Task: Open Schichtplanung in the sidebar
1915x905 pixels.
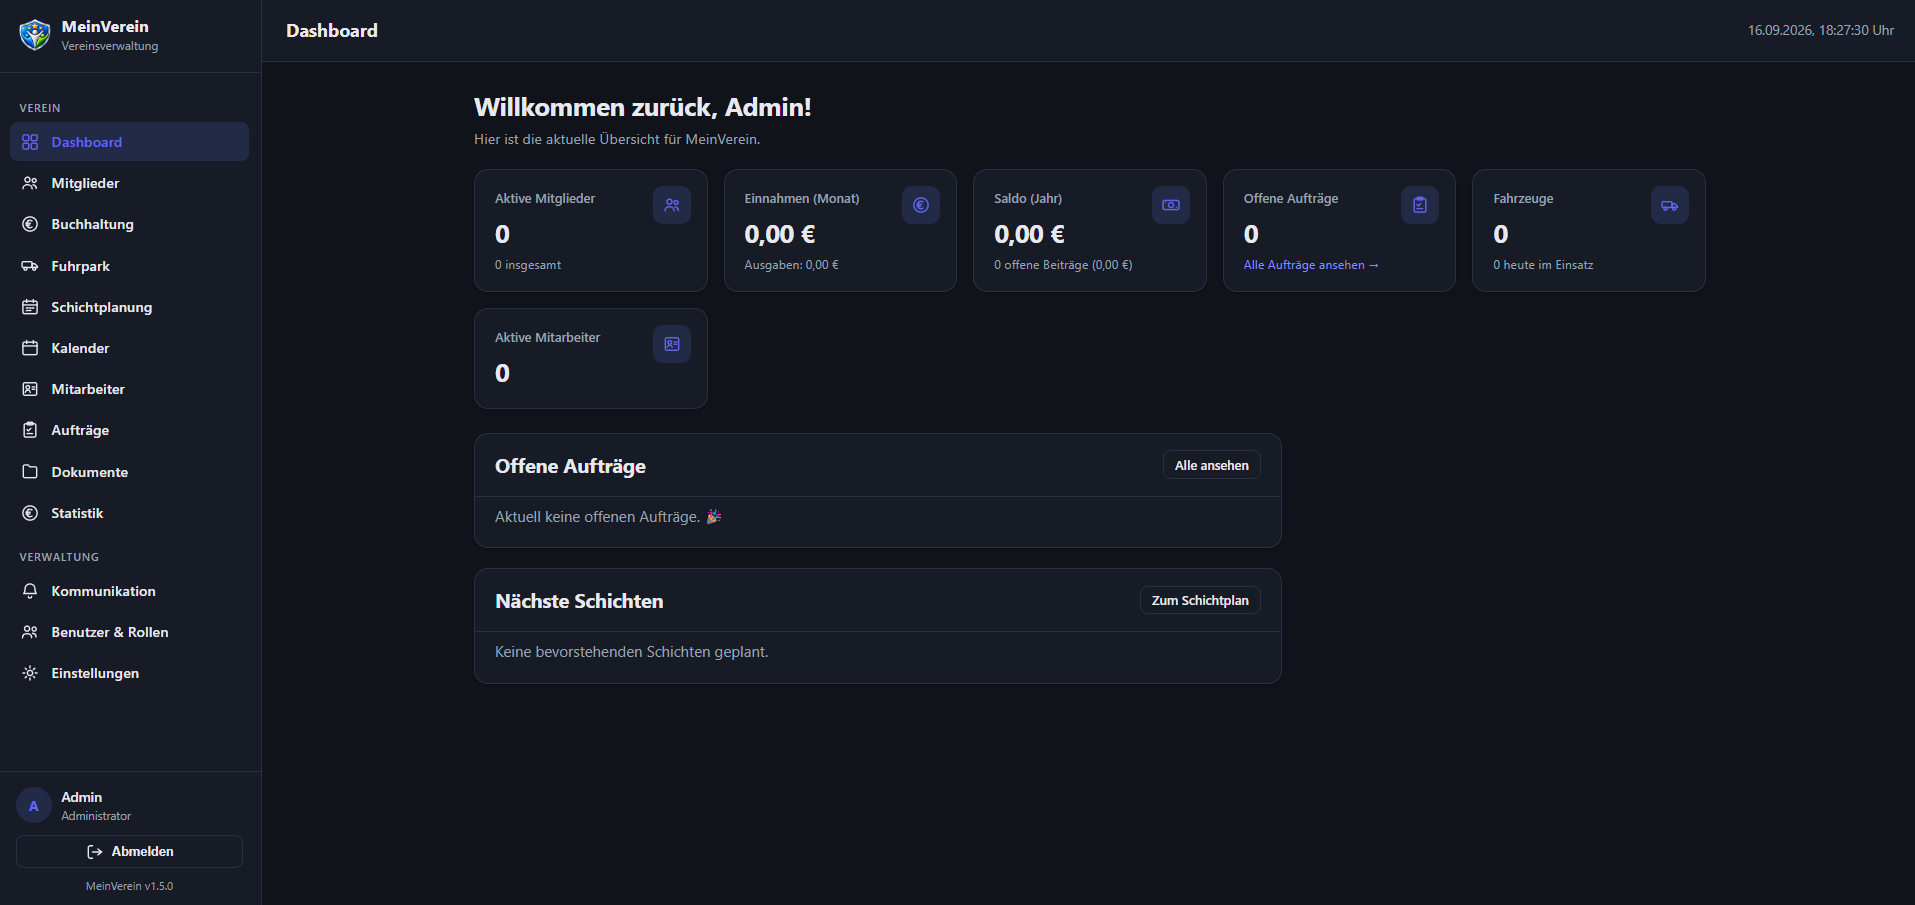Action: click(x=129, y=307)
